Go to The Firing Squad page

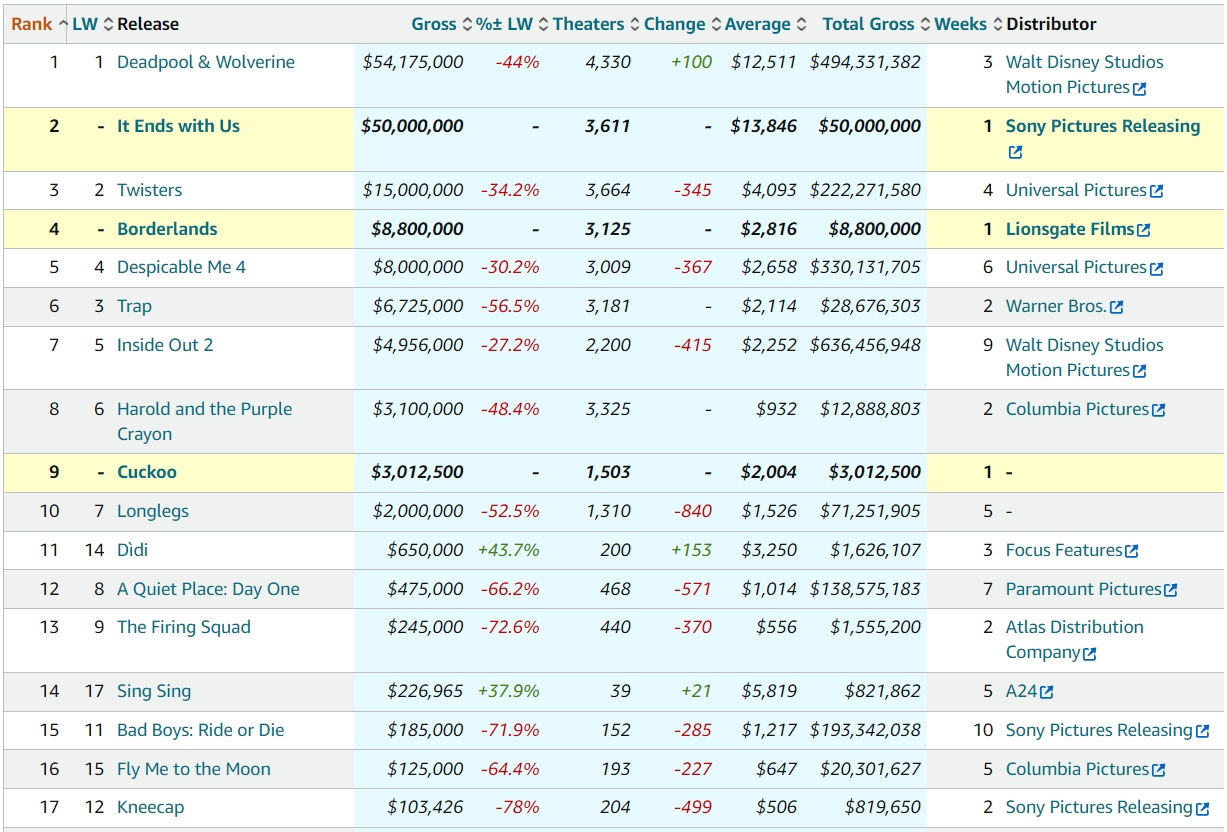point(184,627)
